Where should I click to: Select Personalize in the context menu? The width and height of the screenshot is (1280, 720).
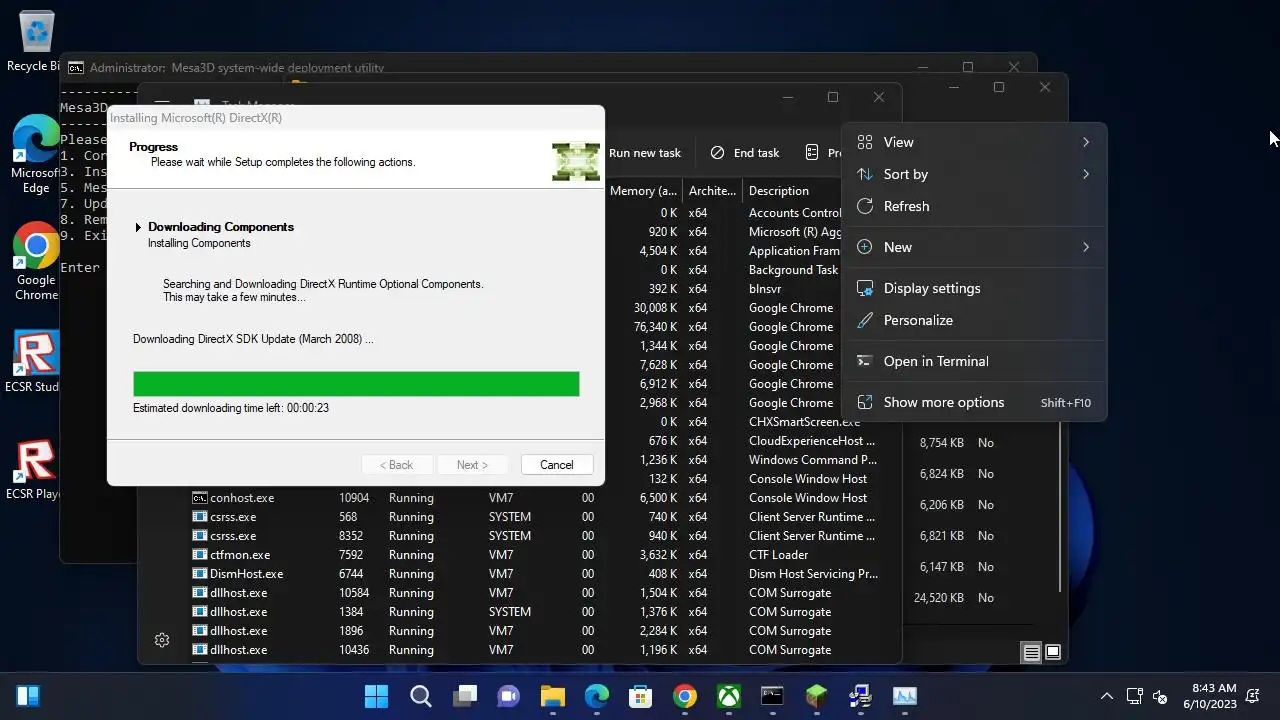coord(975,320)
